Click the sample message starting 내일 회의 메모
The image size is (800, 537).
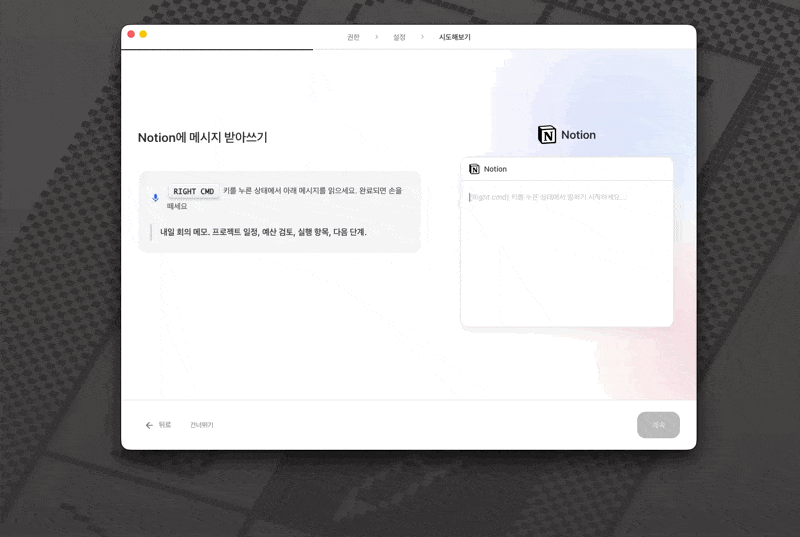263,232
